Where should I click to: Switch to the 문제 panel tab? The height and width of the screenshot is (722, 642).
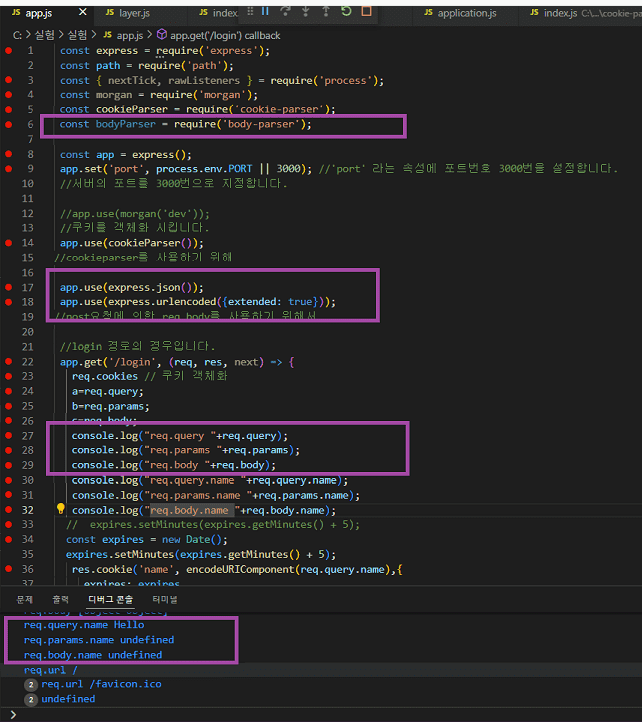(x=24, y=600)
